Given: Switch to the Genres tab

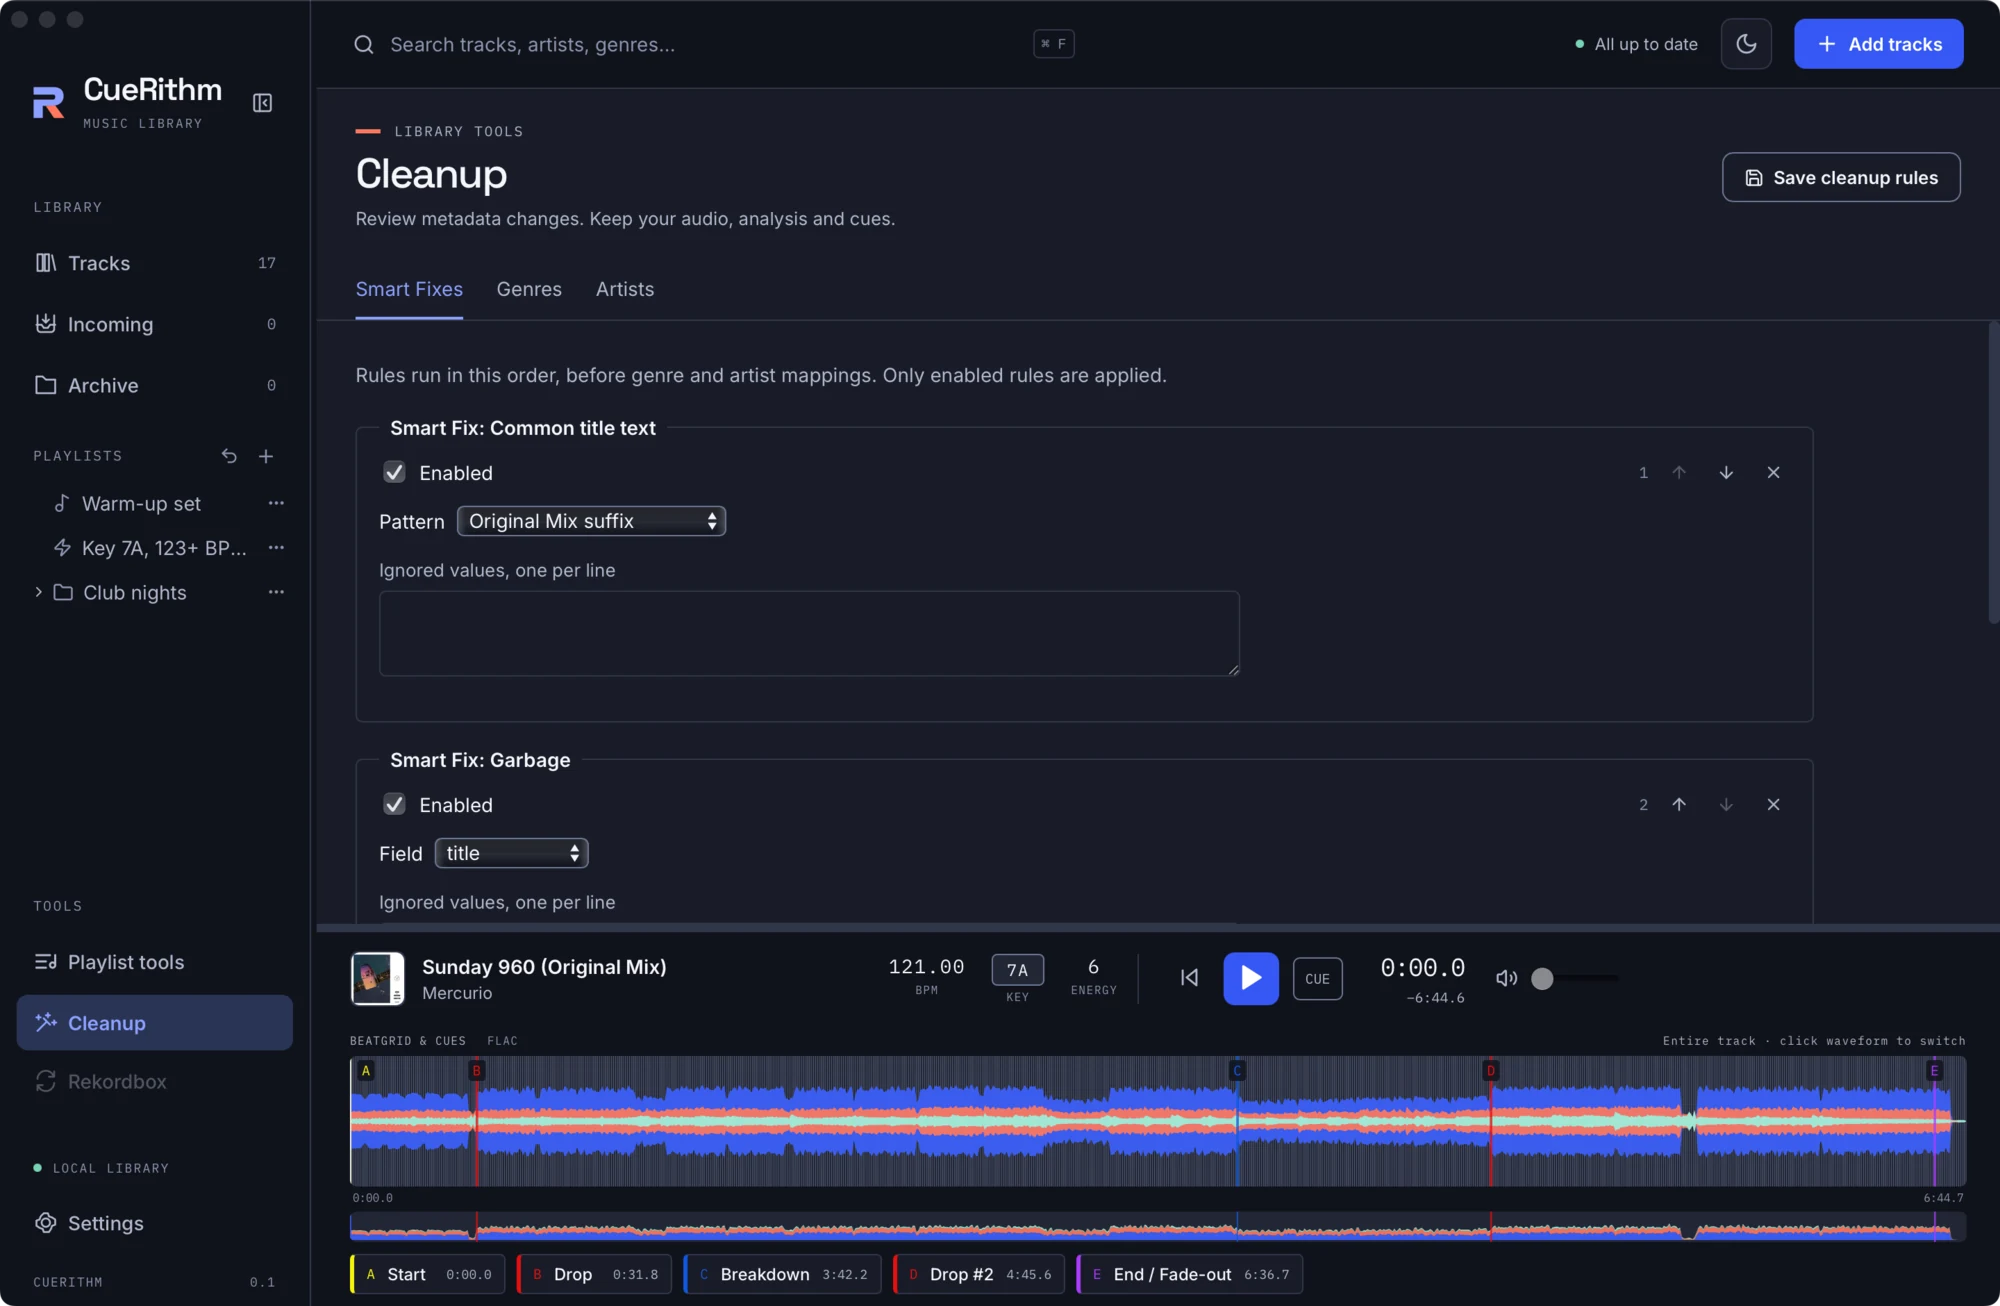Looking at the screenshot, I should 529,289.
